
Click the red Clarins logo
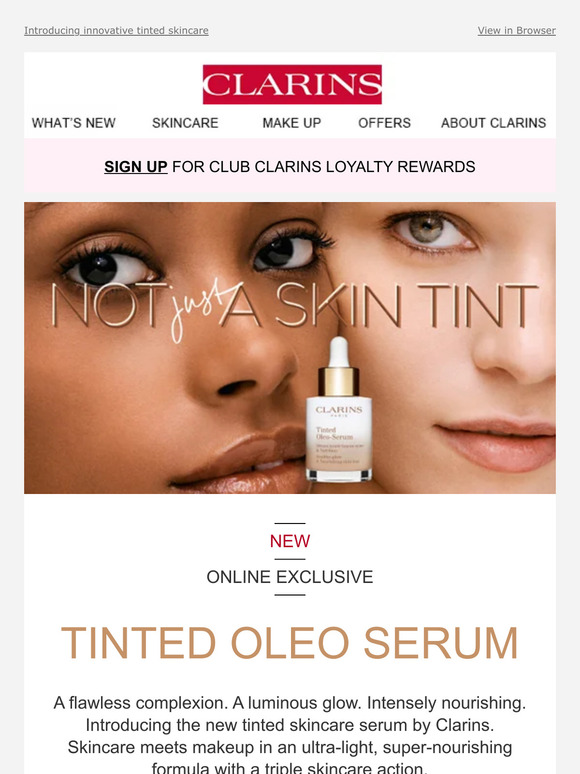[292, 84]
